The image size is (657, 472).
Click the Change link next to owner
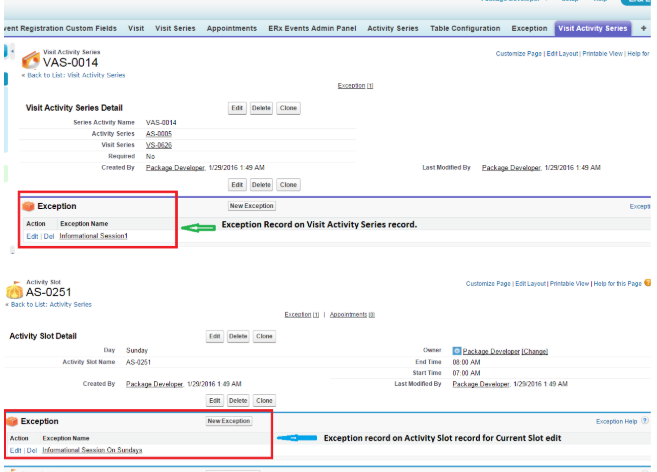tap(534, 351)
